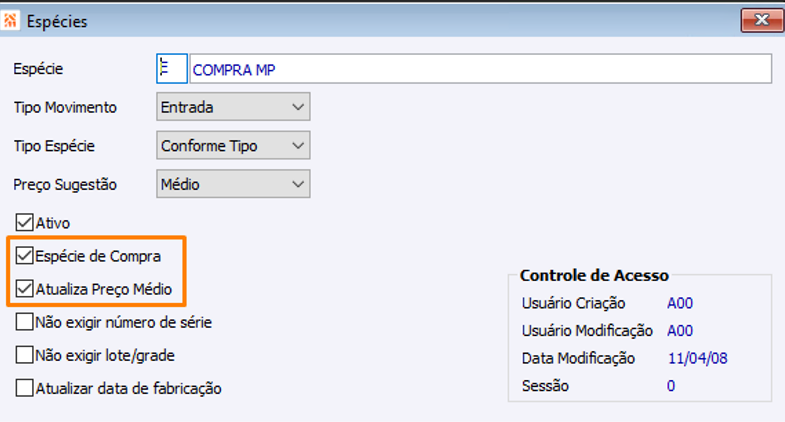Click the Controle de Acesso group heading
785x422 pixels.
click(594, 275)
